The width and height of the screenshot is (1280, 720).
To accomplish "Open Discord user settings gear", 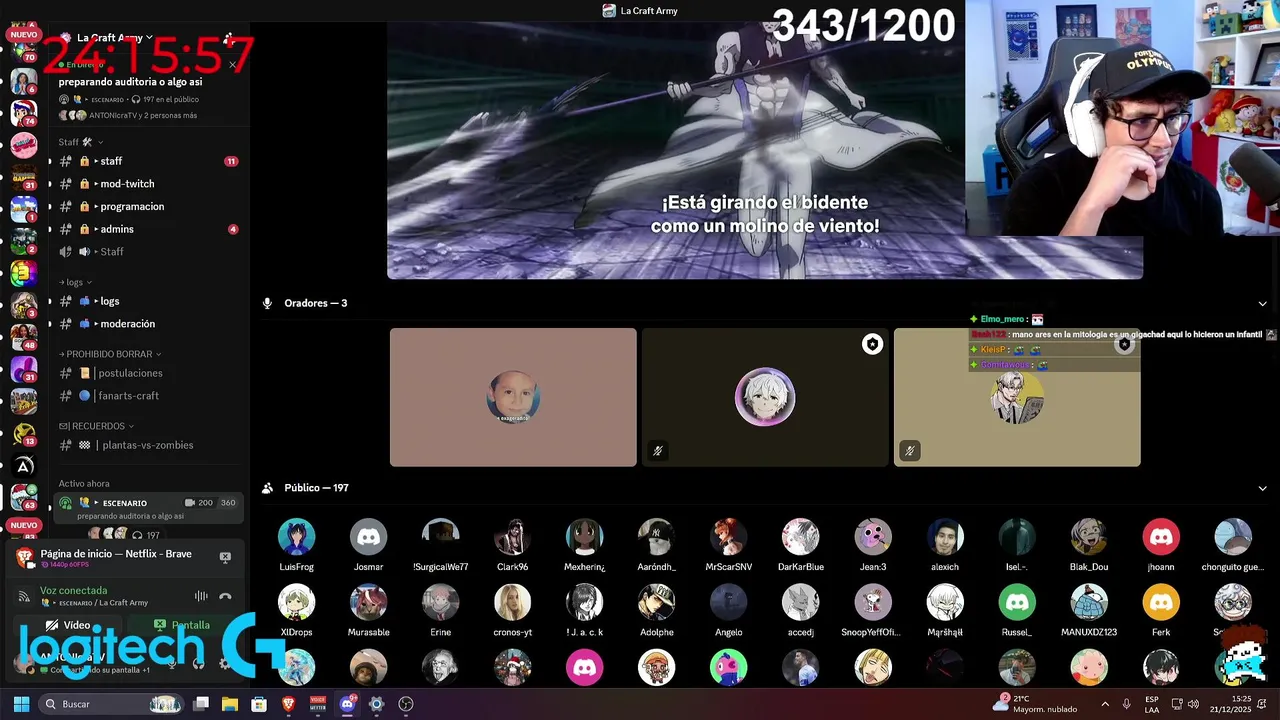I will point(224,662).
